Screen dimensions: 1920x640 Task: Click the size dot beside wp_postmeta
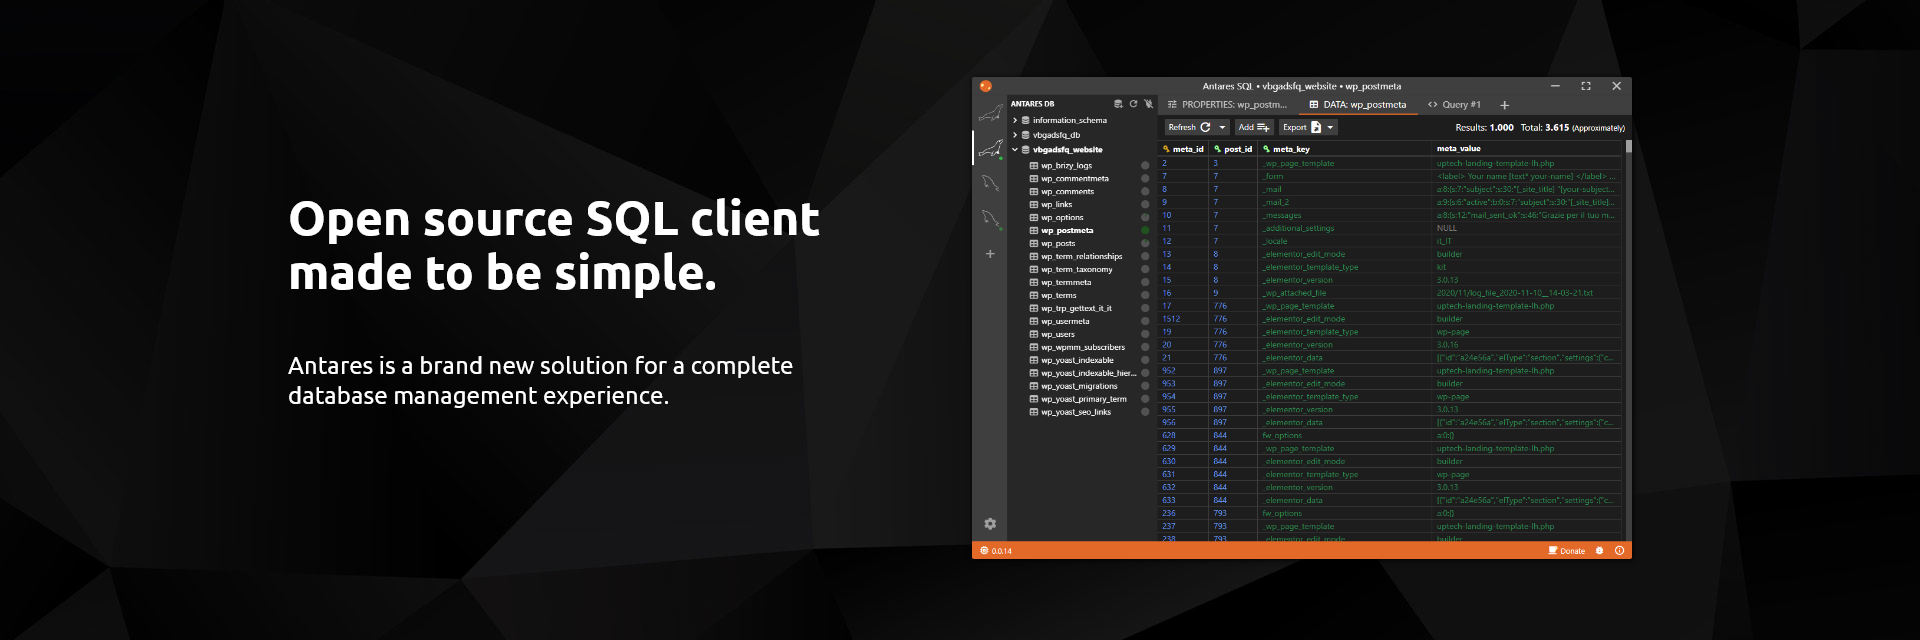[1145, 231]
